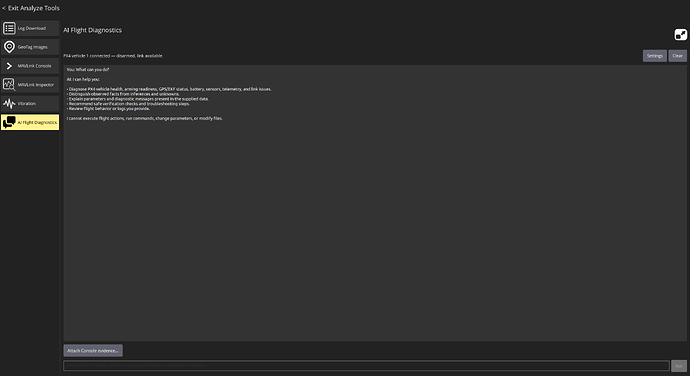Click the 'Review flight behavior or logs' bullet
The image size is (690, 376).
(108, 108)
